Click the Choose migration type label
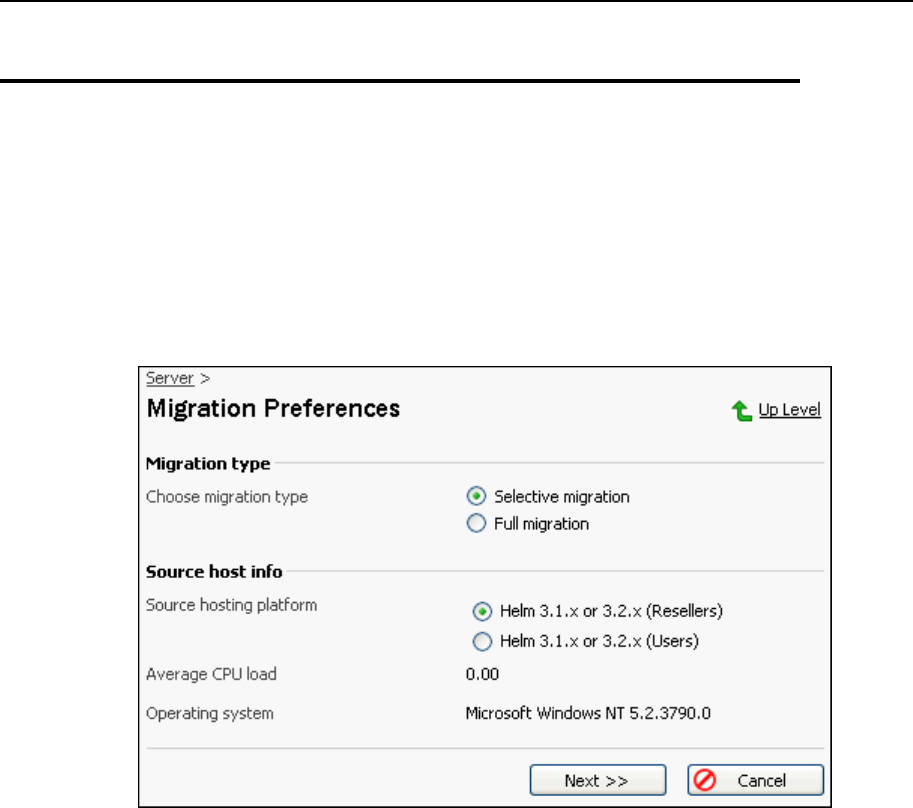 pyautogui.click(x=227, y=496)
